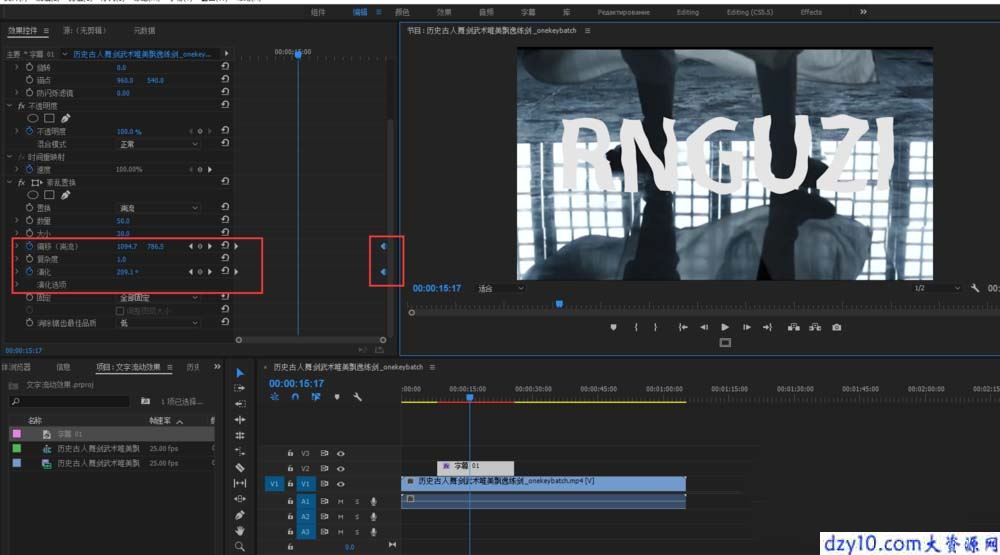The height and width of the screenshot is (555, 1000).
Task: Mute audio track A1
Action: (341, 501)
